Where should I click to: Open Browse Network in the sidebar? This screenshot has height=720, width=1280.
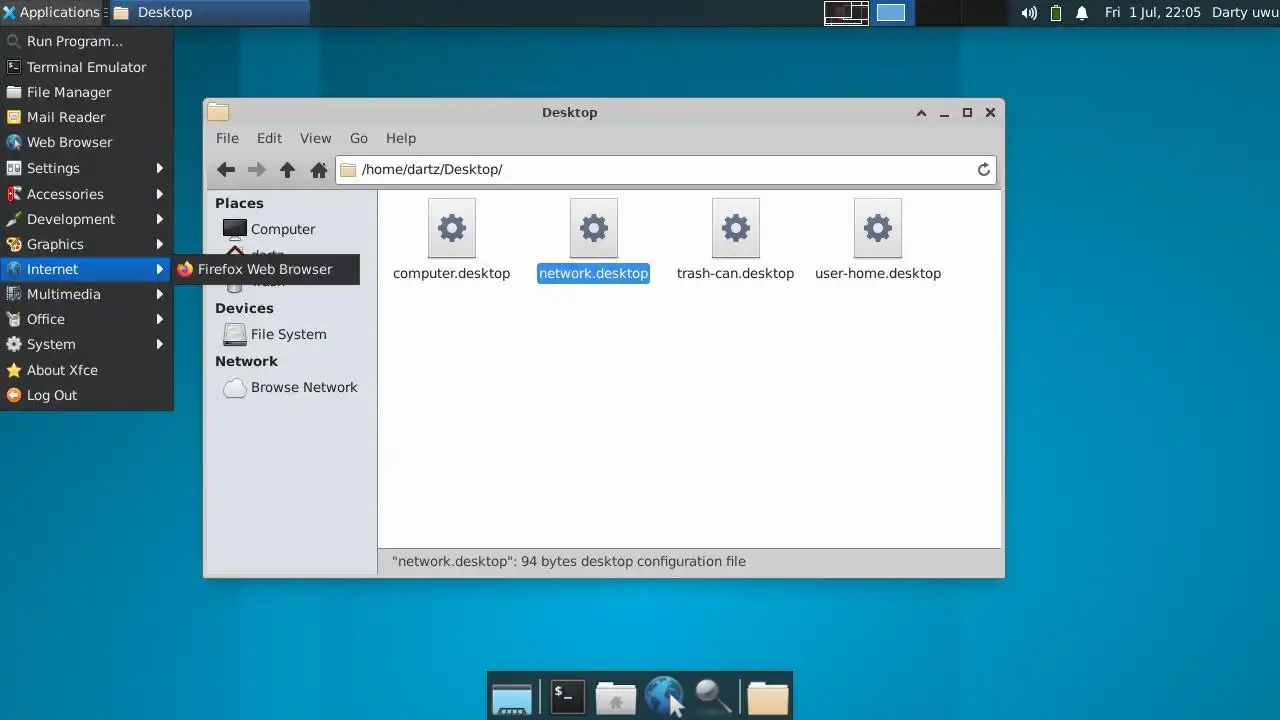click(290, 387)
